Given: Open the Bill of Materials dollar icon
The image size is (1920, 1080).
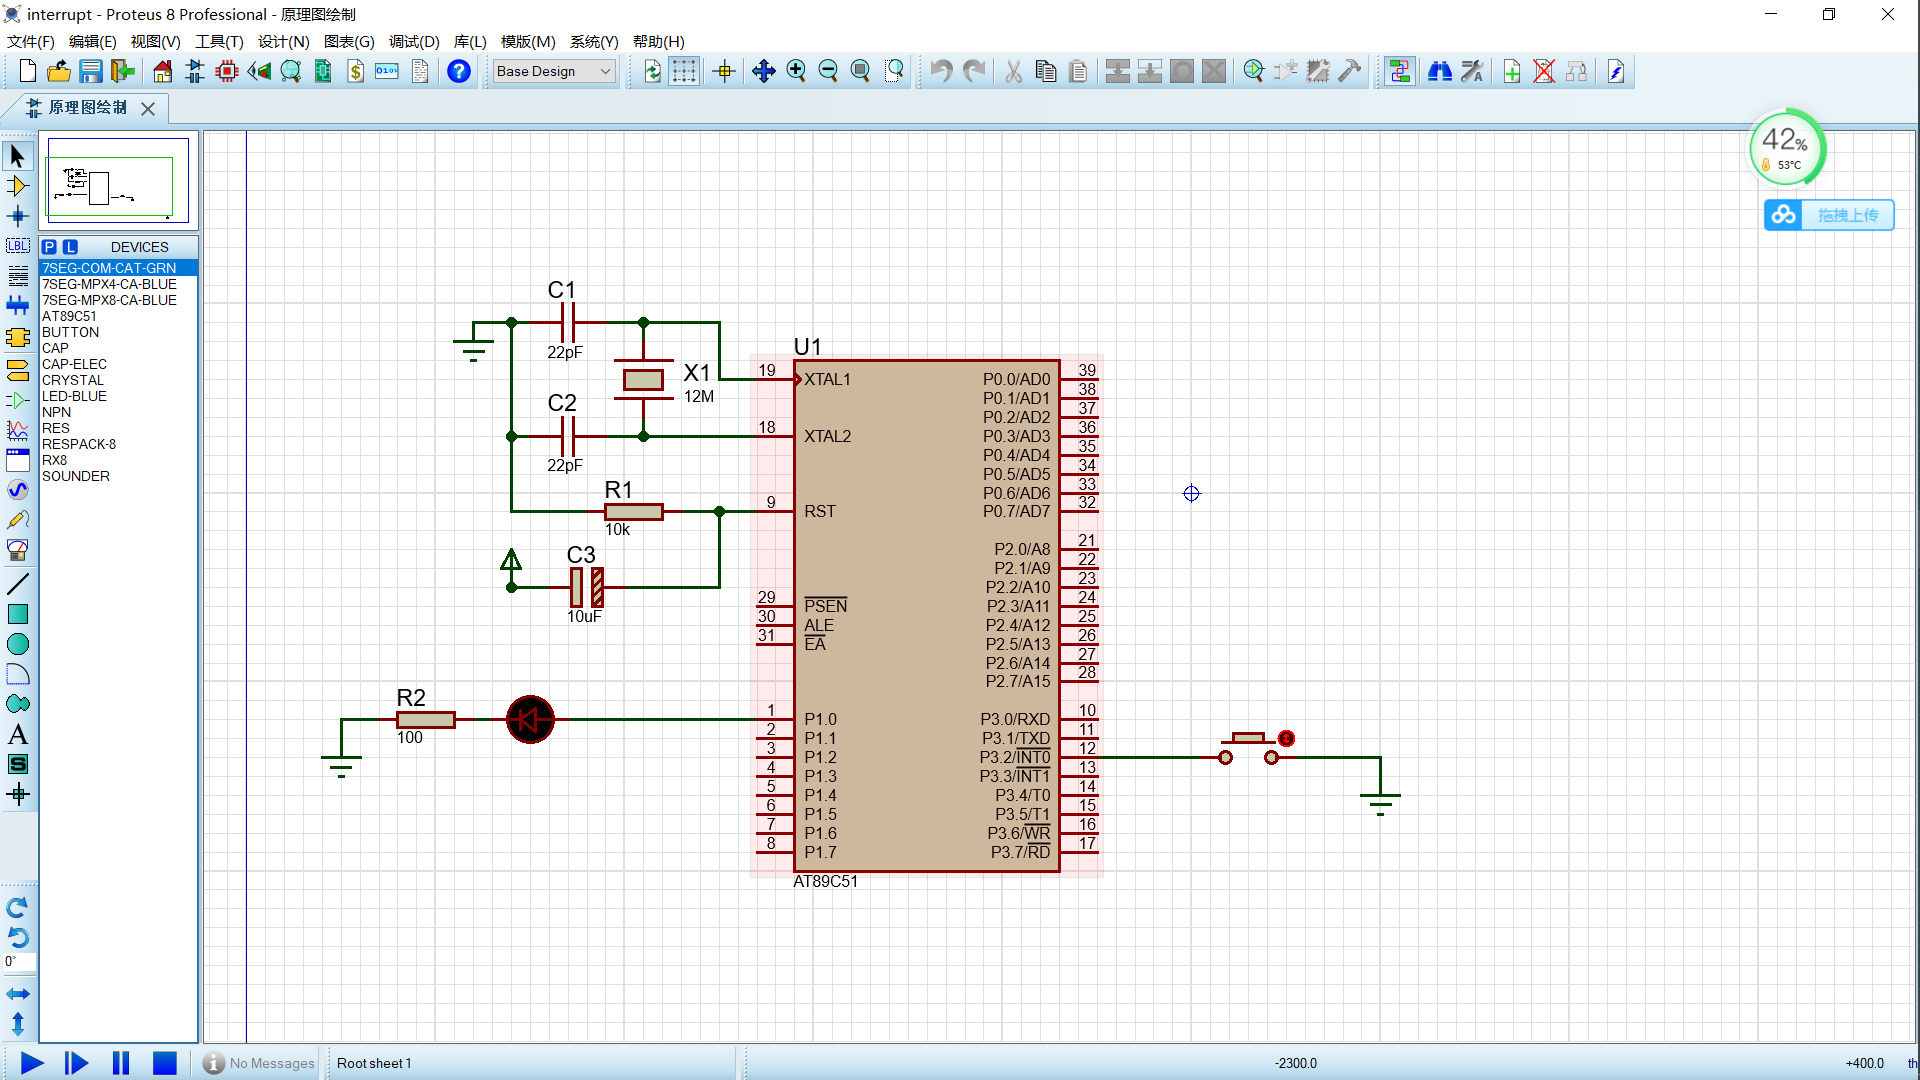Looking at the screenshot, I should coord(355,71).
